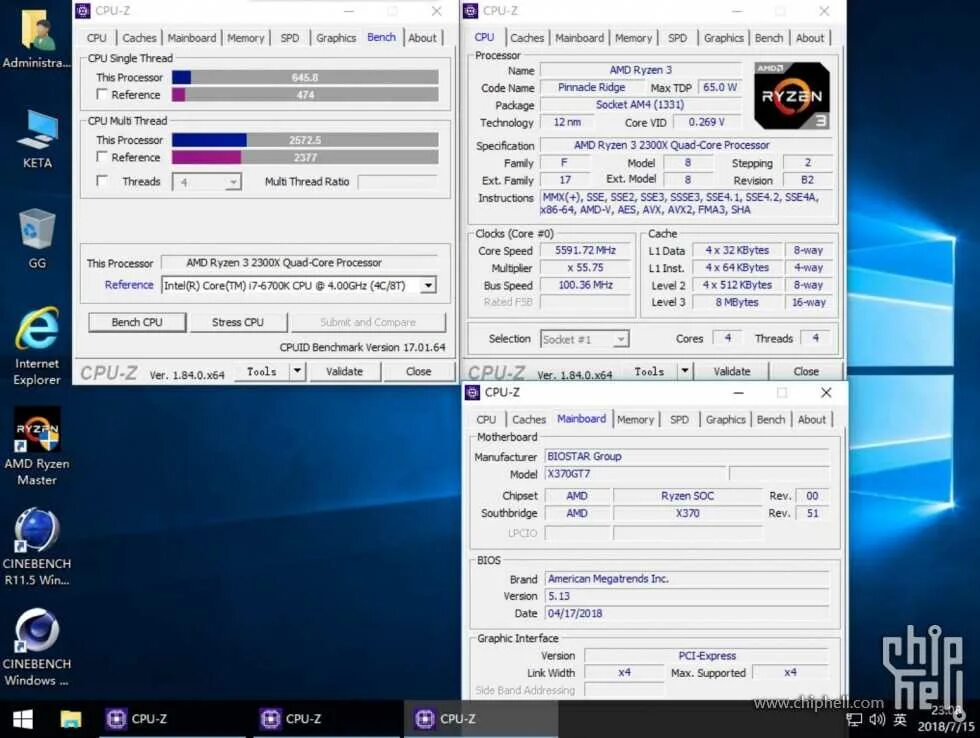Click Reference link label in Bench window
Image resolution: width=980 pixels, height=738 pixels.
[x=129, y=285]
